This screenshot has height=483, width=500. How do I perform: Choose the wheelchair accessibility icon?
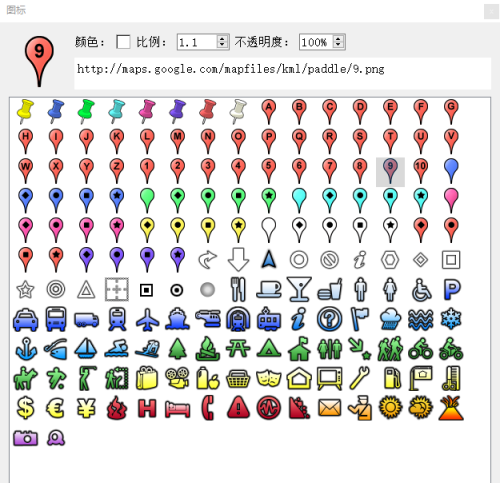(421, 289)
